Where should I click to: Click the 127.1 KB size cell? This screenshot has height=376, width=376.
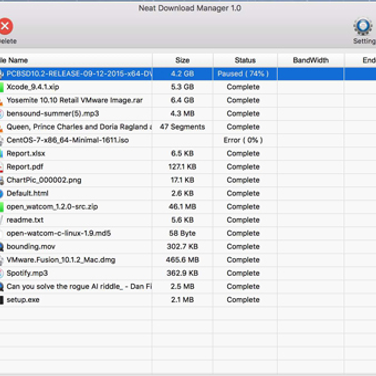point(182,167)
